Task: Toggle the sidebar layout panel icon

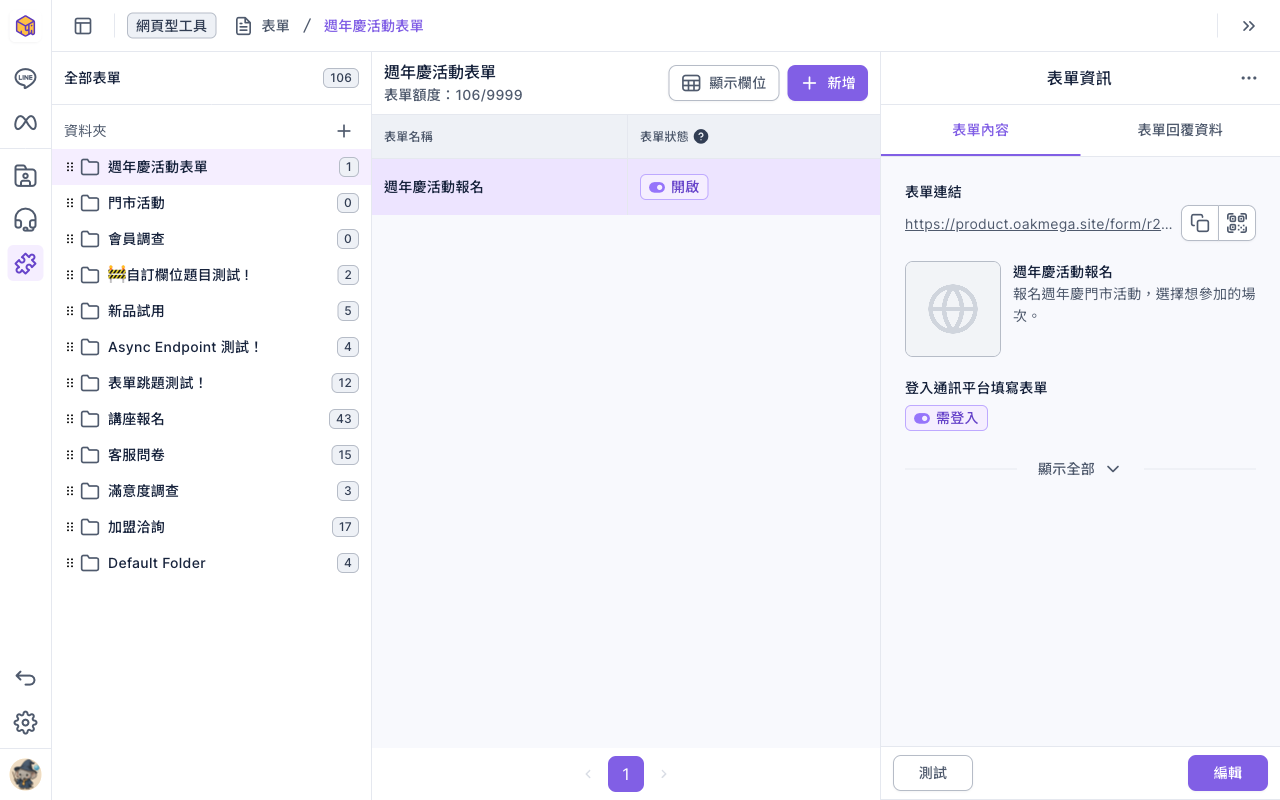Action: pos(83,26)
